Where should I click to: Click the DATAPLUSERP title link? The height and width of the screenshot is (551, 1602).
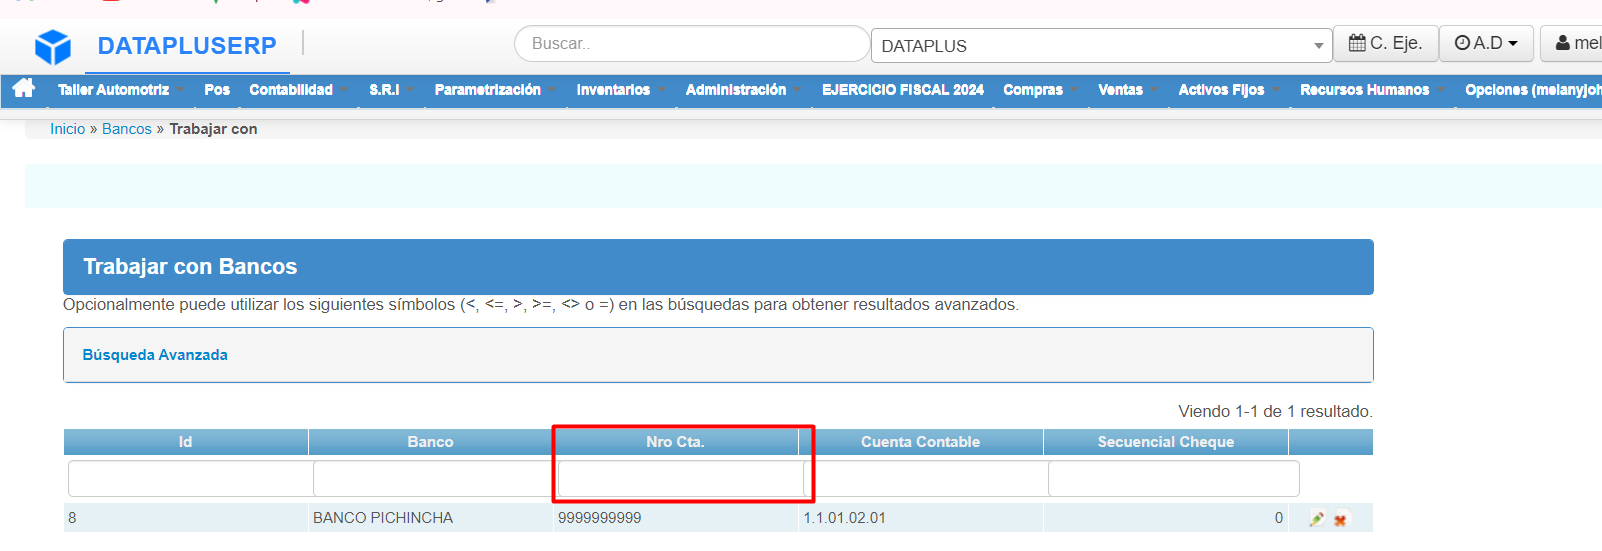(187, 46)
